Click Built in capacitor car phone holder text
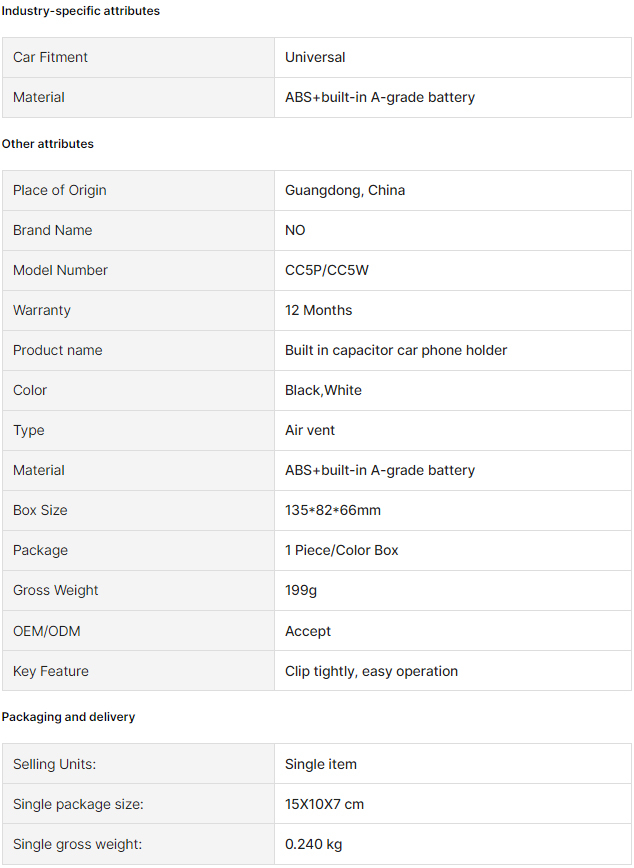 396,350
